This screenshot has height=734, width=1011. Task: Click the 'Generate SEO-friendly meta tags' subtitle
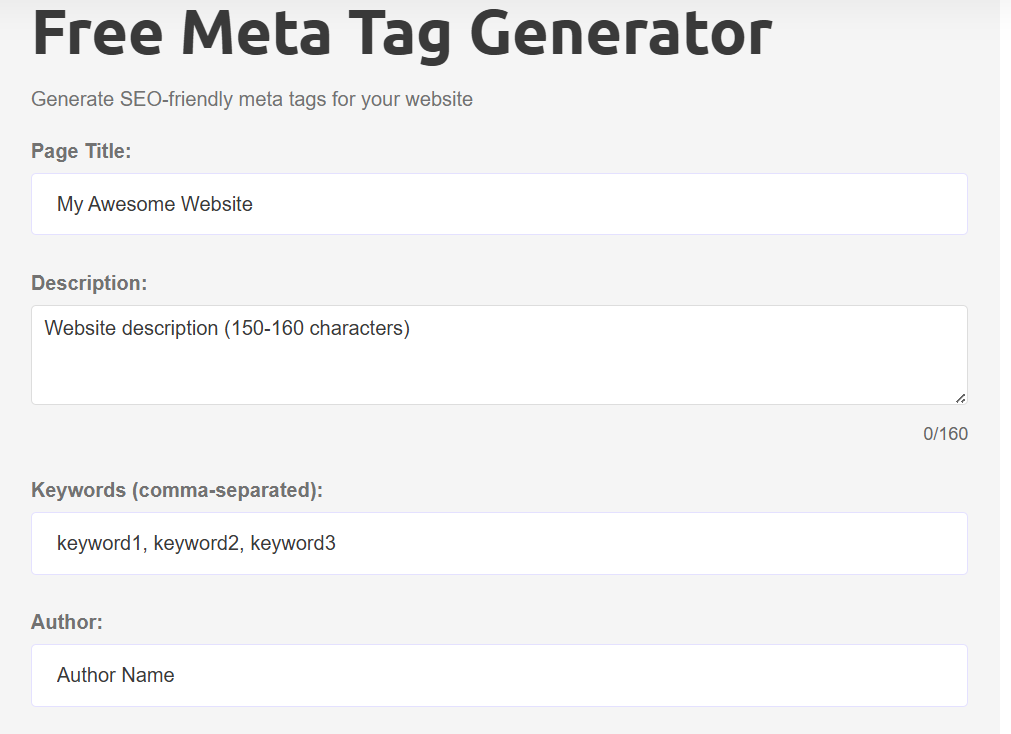[252, 99]
